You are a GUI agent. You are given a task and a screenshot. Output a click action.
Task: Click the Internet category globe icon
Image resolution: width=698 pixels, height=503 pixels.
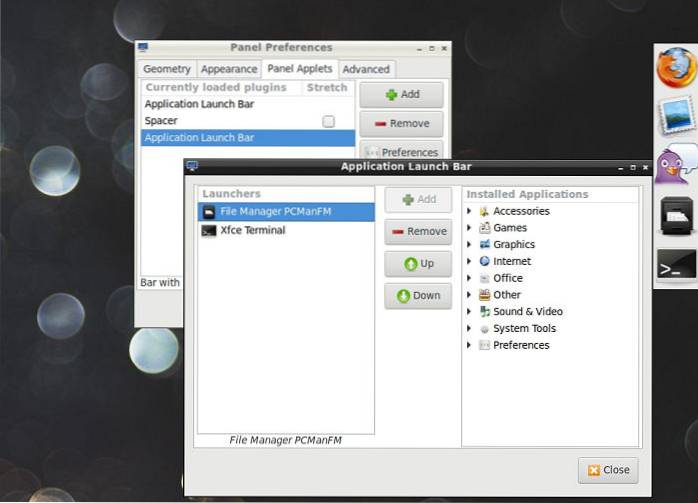click(x=485, y=261)
